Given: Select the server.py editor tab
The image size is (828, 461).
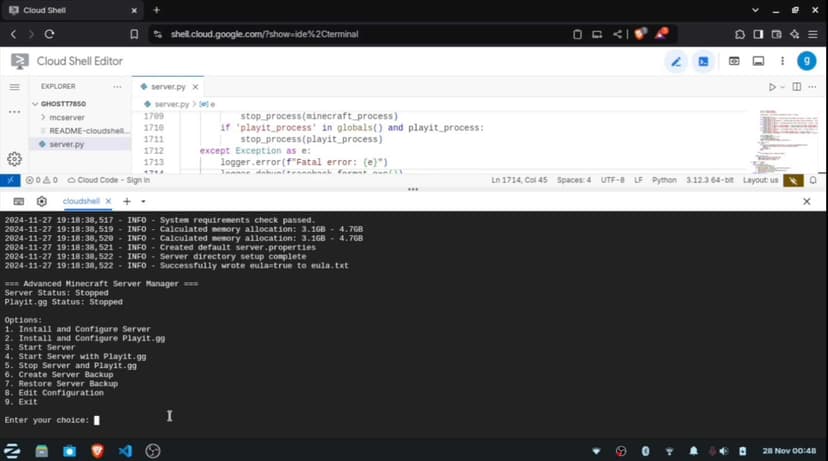Looking at the screenshot, I should (168, 87).
